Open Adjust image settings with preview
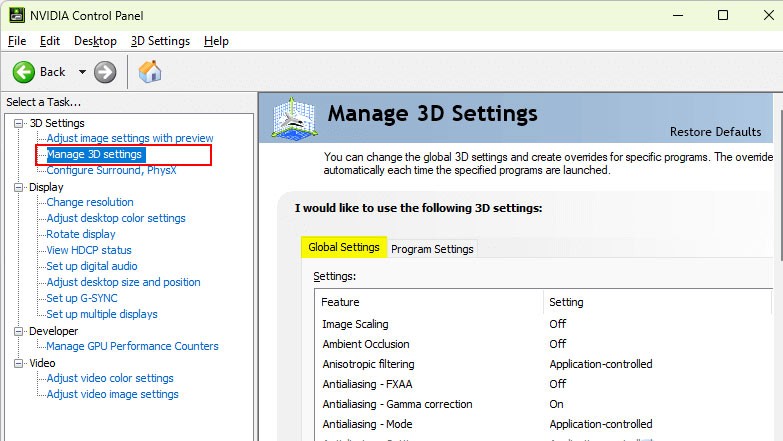The image size is (783, 441). click(x=130, y=138)
